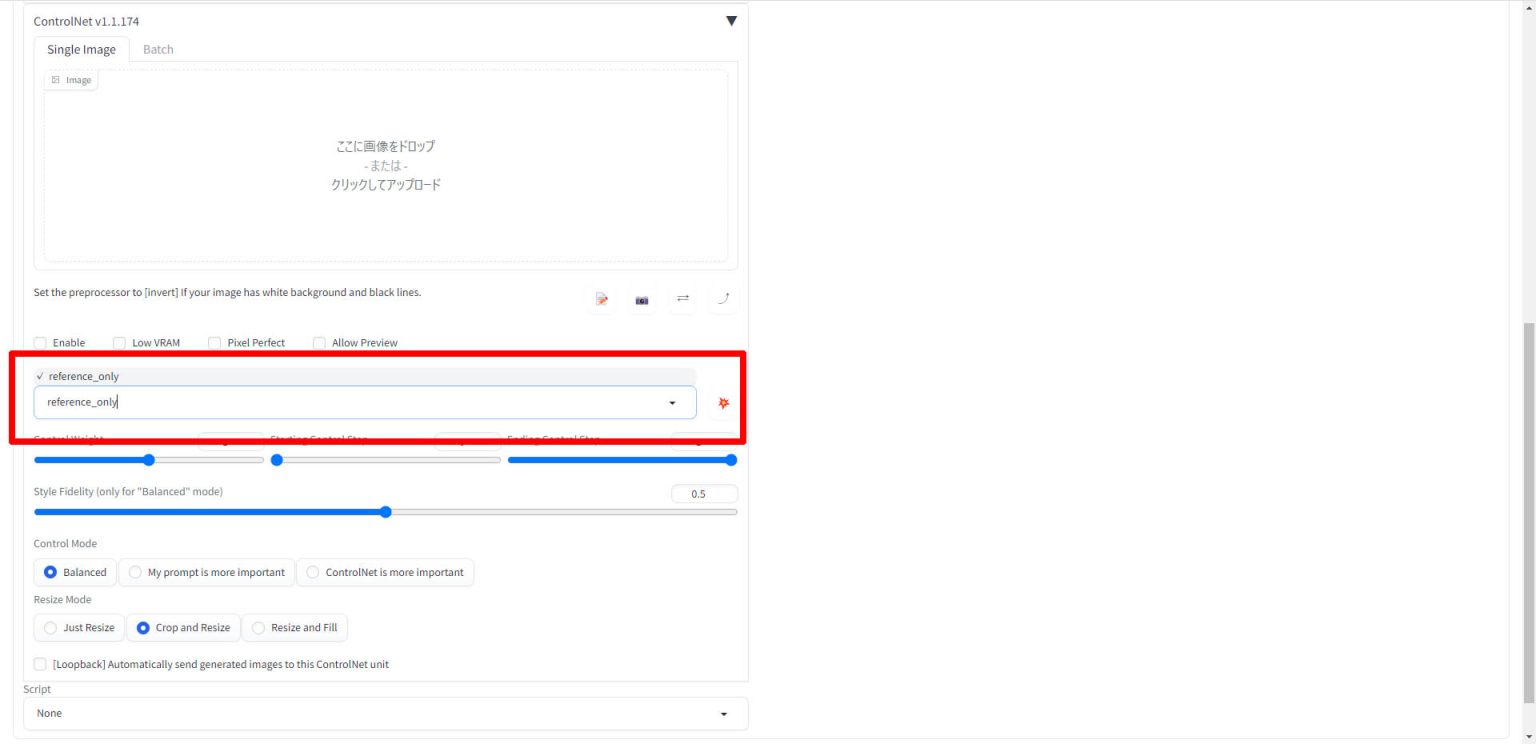
Task: Click the notepad-and-pencil new canvas icon
Action: 602,299
